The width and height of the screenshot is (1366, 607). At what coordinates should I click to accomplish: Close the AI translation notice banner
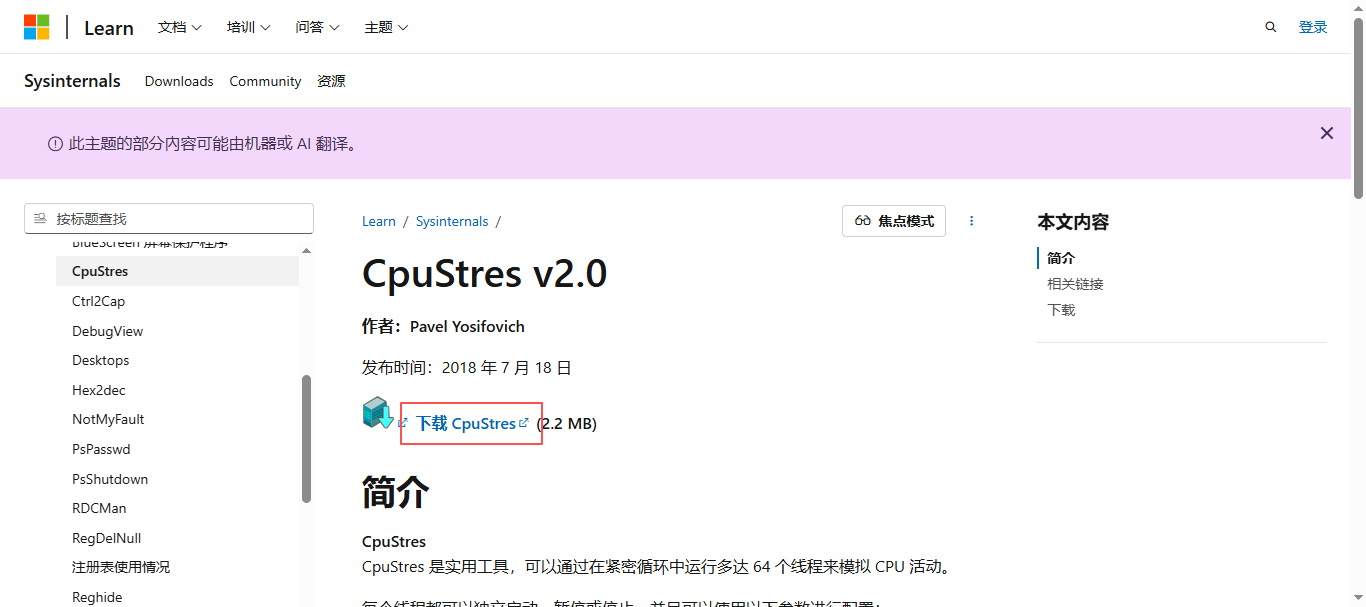click(x=1327, y=133)
